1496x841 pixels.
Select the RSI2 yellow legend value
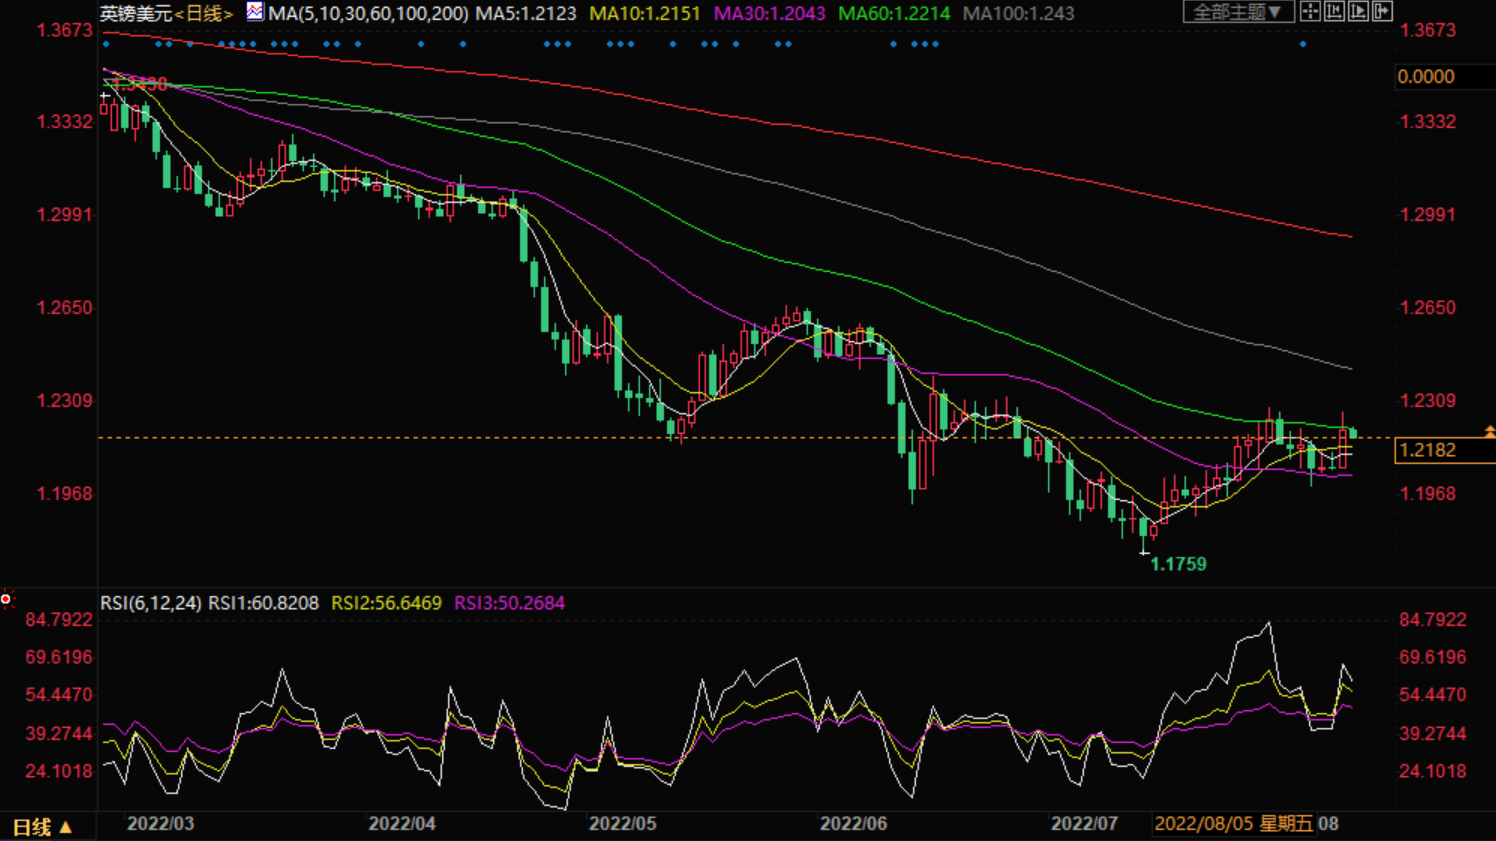tap(386, 603)
